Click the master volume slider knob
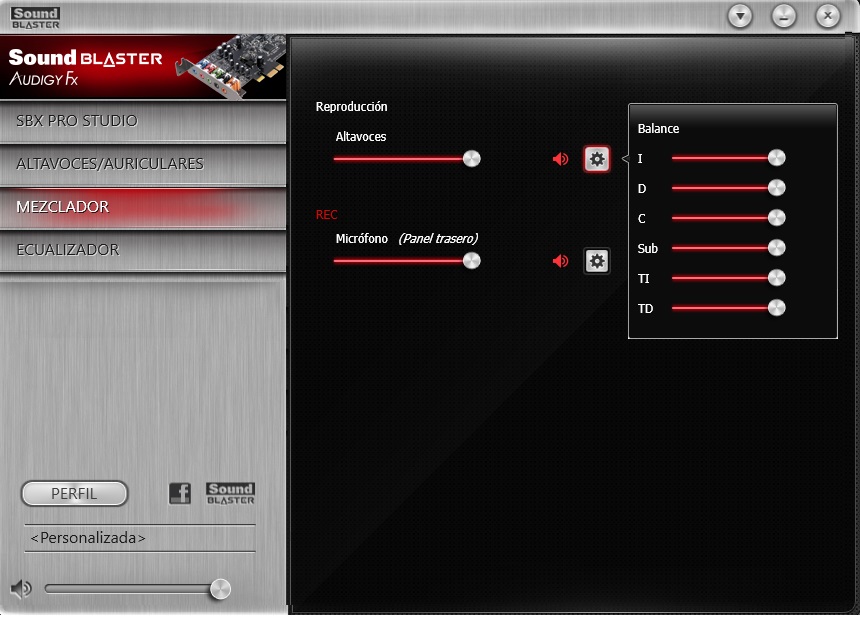Viewport: 860px width, 619px height. pos(220,589)
